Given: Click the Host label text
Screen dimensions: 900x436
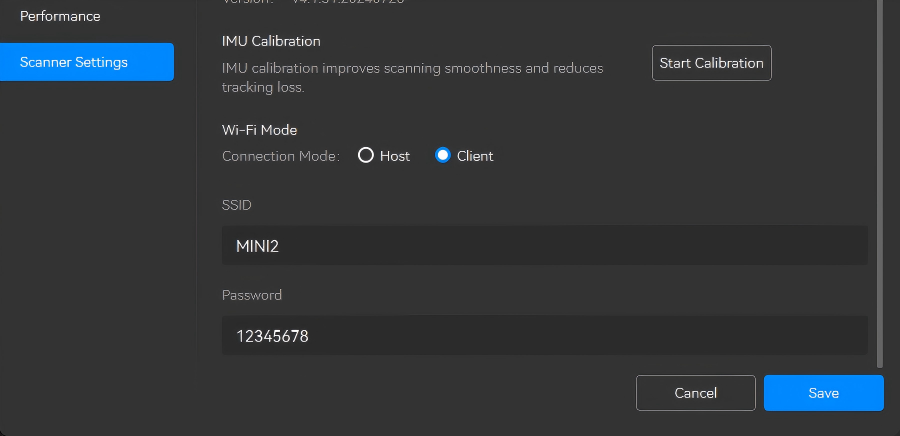Looking at the screenshot, I should click(x=395, y=156).
